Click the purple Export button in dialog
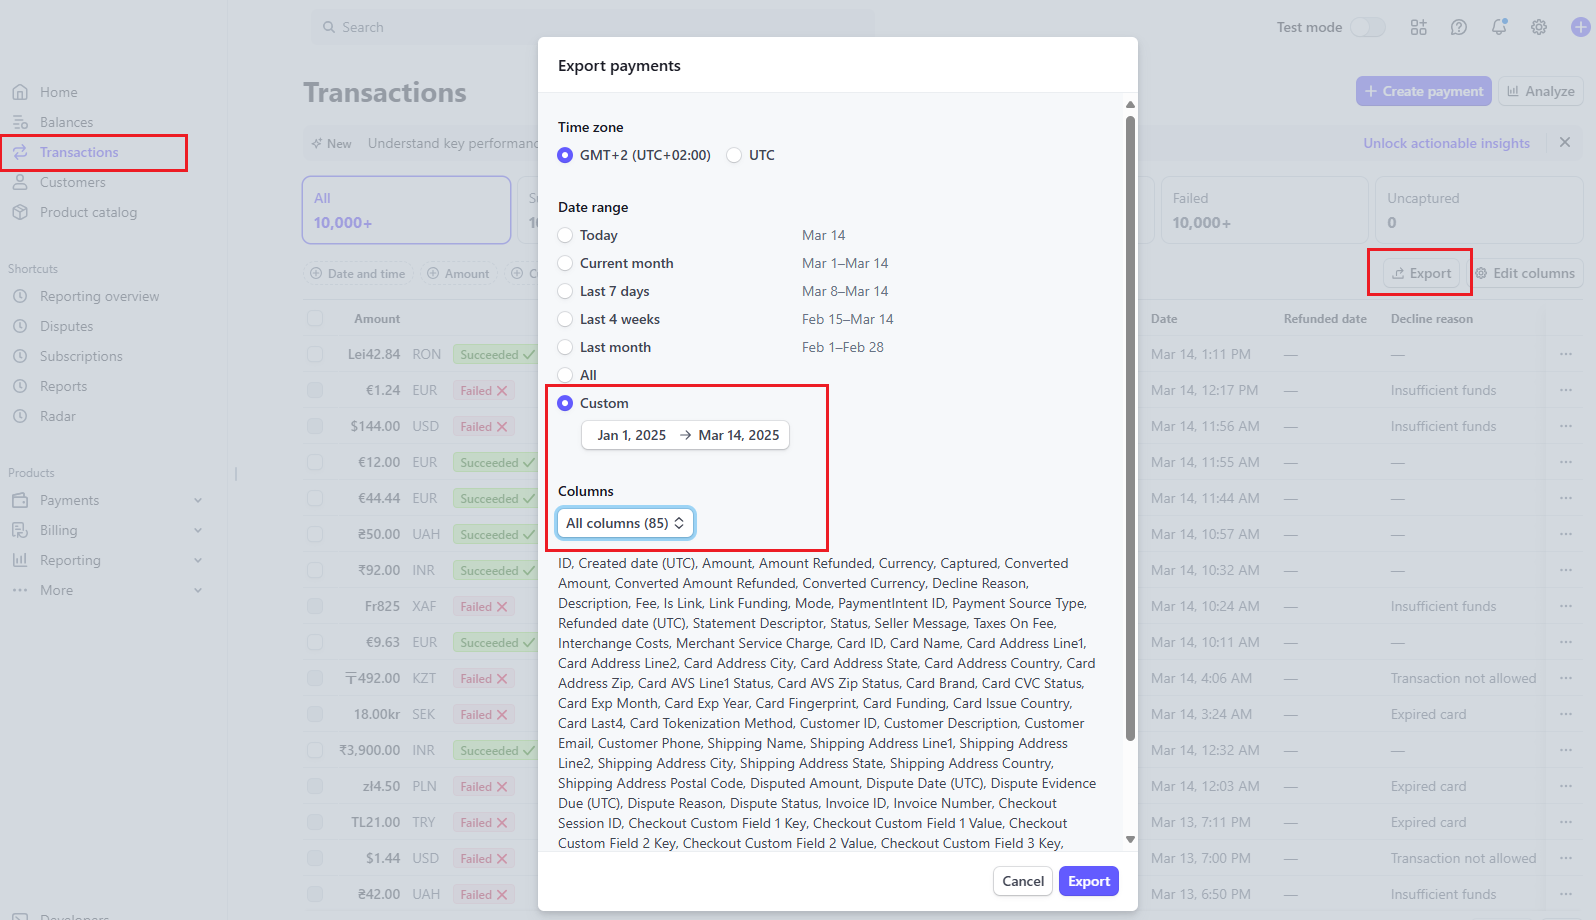The image size is (1596, 920). pyautogui.click(x=1088, y=881)
